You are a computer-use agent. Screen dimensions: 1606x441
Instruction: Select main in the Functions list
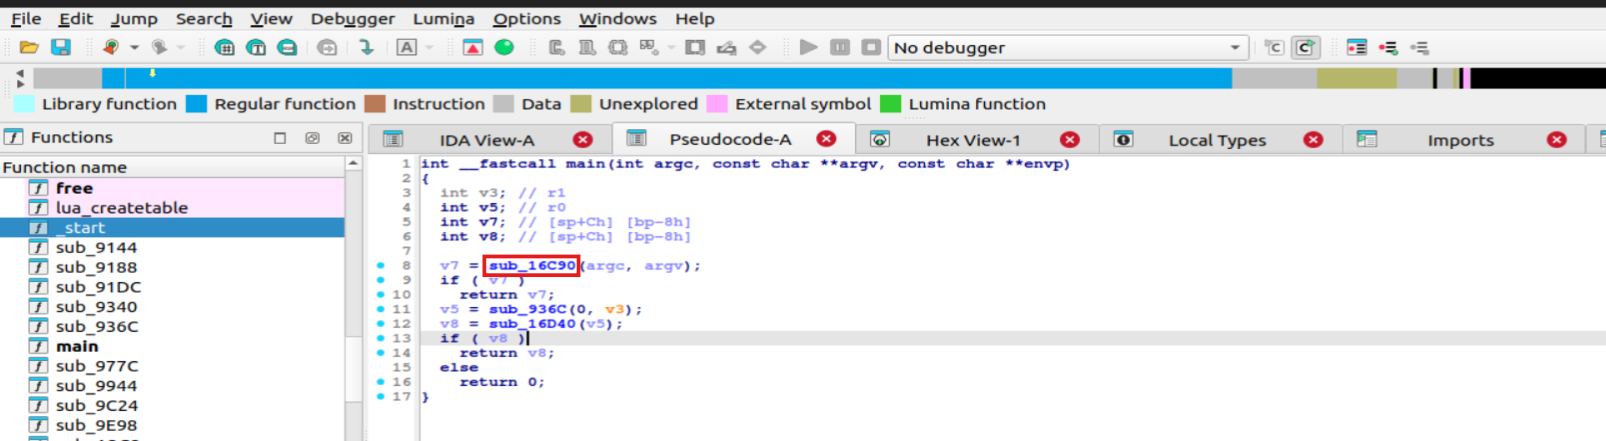[77, 346]
